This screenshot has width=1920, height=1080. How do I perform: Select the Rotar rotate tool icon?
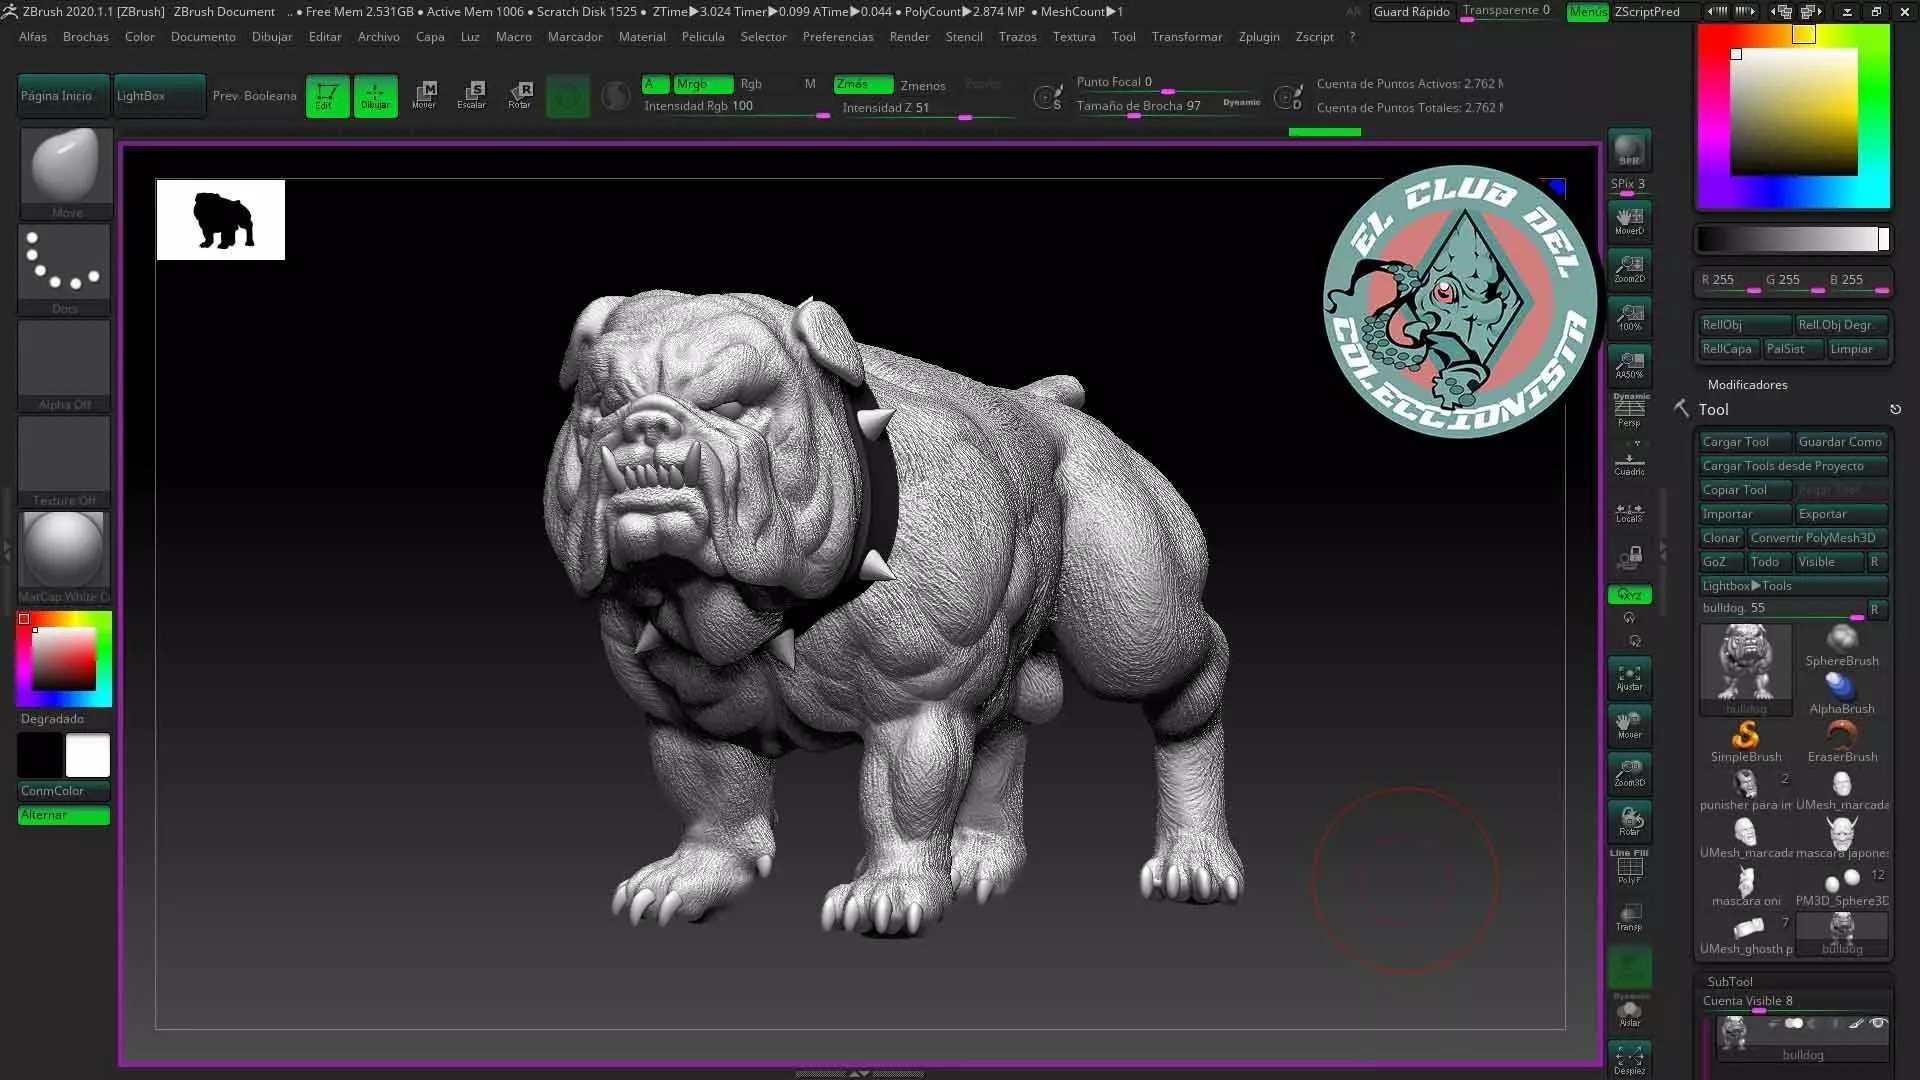pyautogui.click(x=519, y=95)
